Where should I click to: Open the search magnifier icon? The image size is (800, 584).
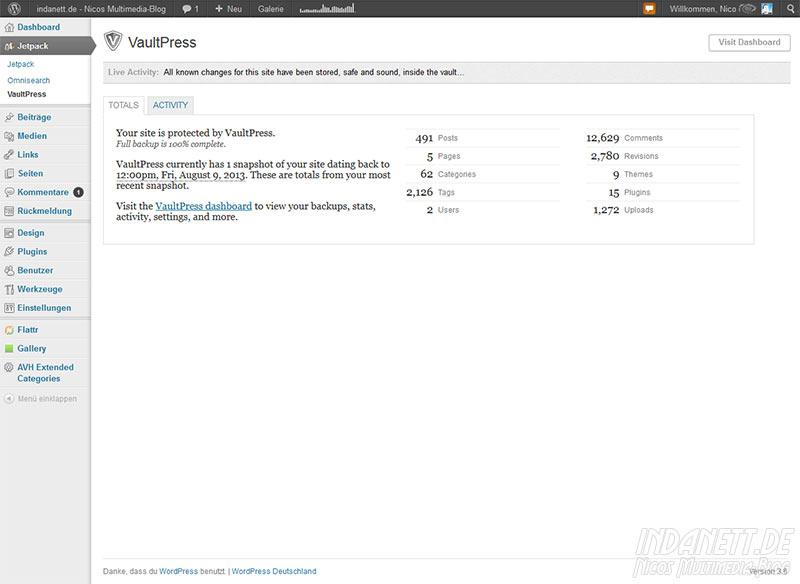coord(790,9)
